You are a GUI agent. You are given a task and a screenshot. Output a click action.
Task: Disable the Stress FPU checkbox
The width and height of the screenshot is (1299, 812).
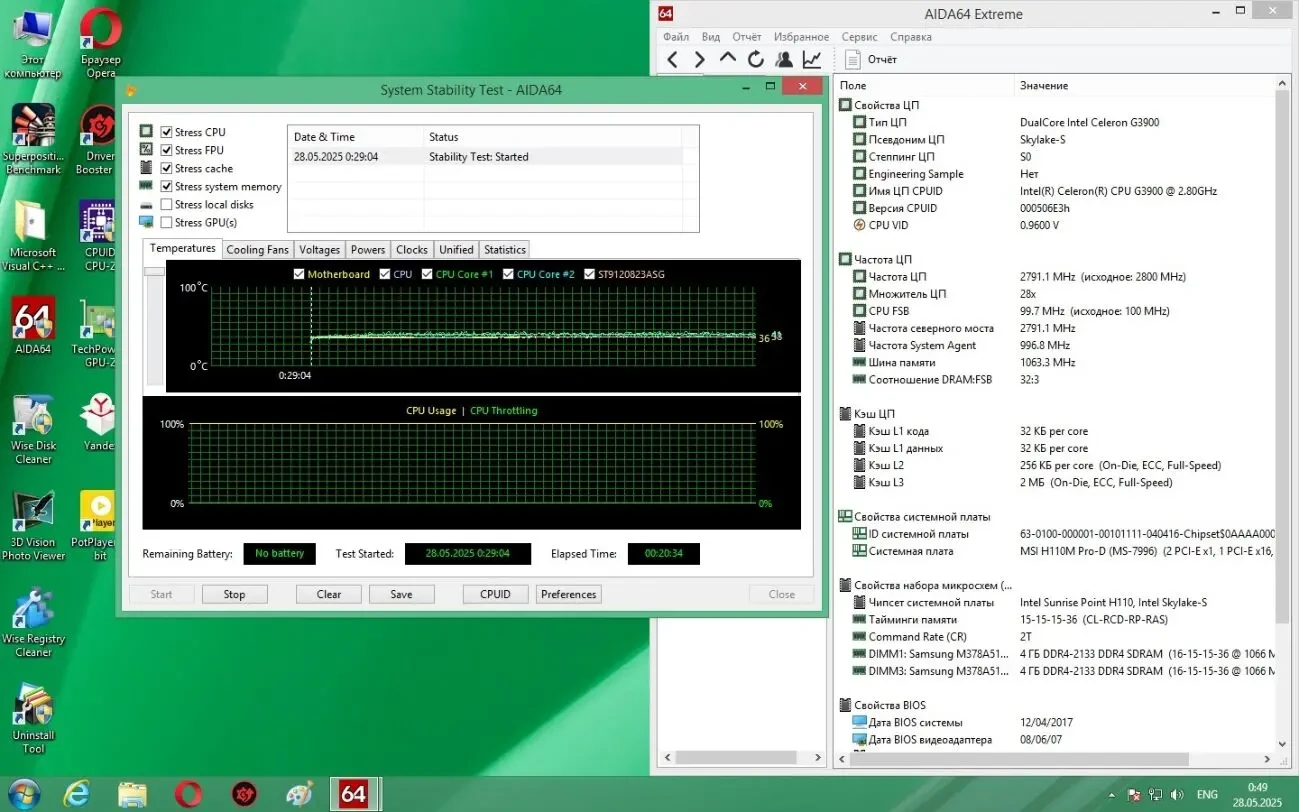[165, 149]
